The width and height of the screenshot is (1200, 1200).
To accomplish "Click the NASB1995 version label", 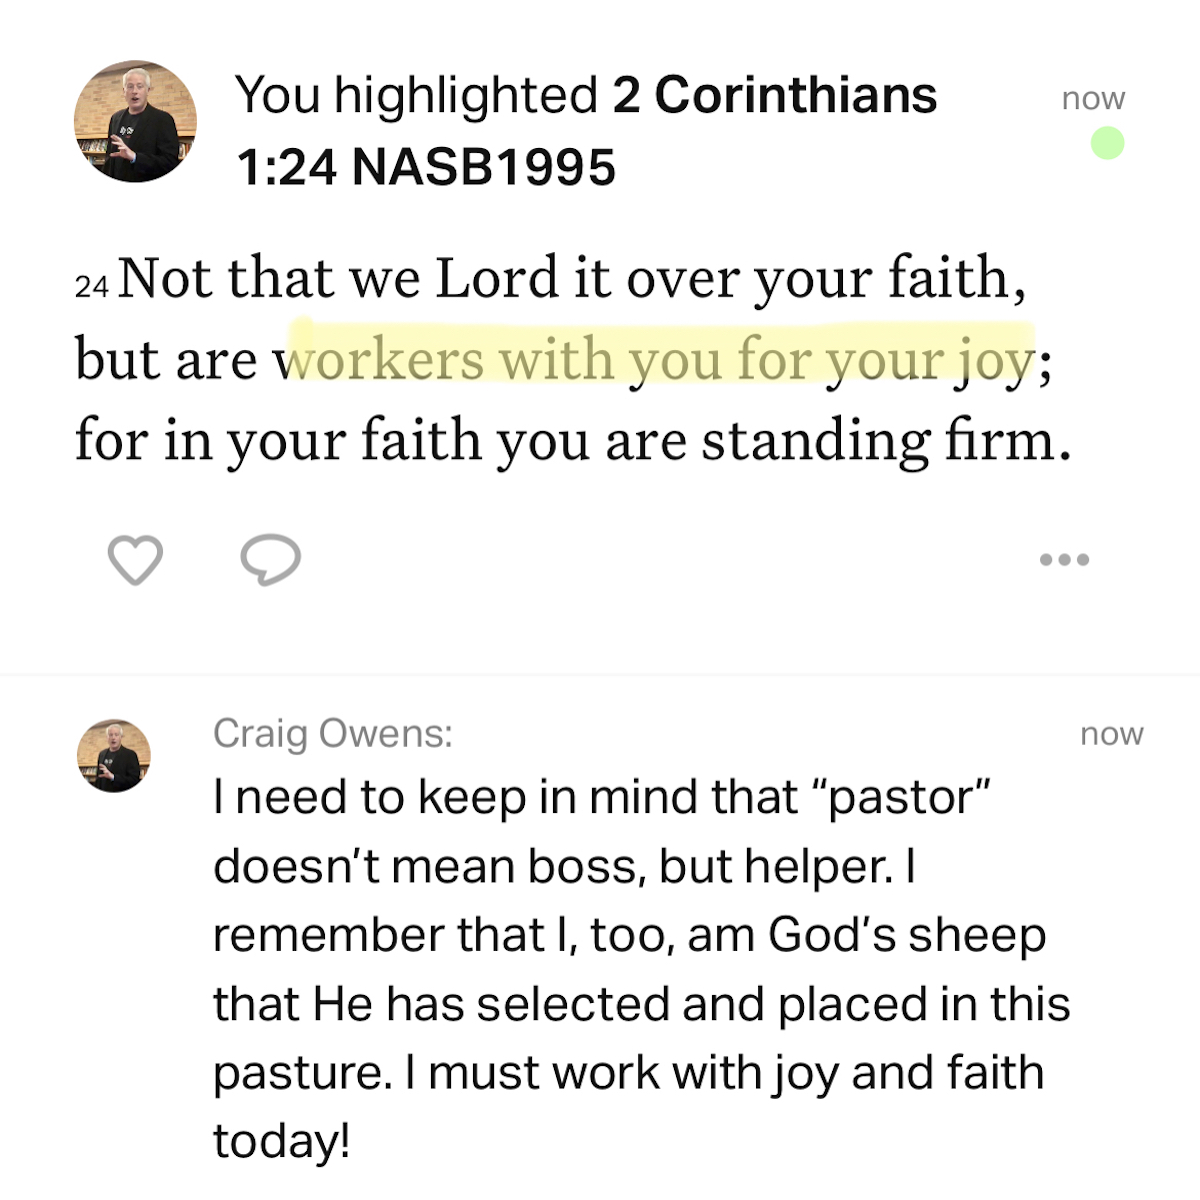I will 484,167.
